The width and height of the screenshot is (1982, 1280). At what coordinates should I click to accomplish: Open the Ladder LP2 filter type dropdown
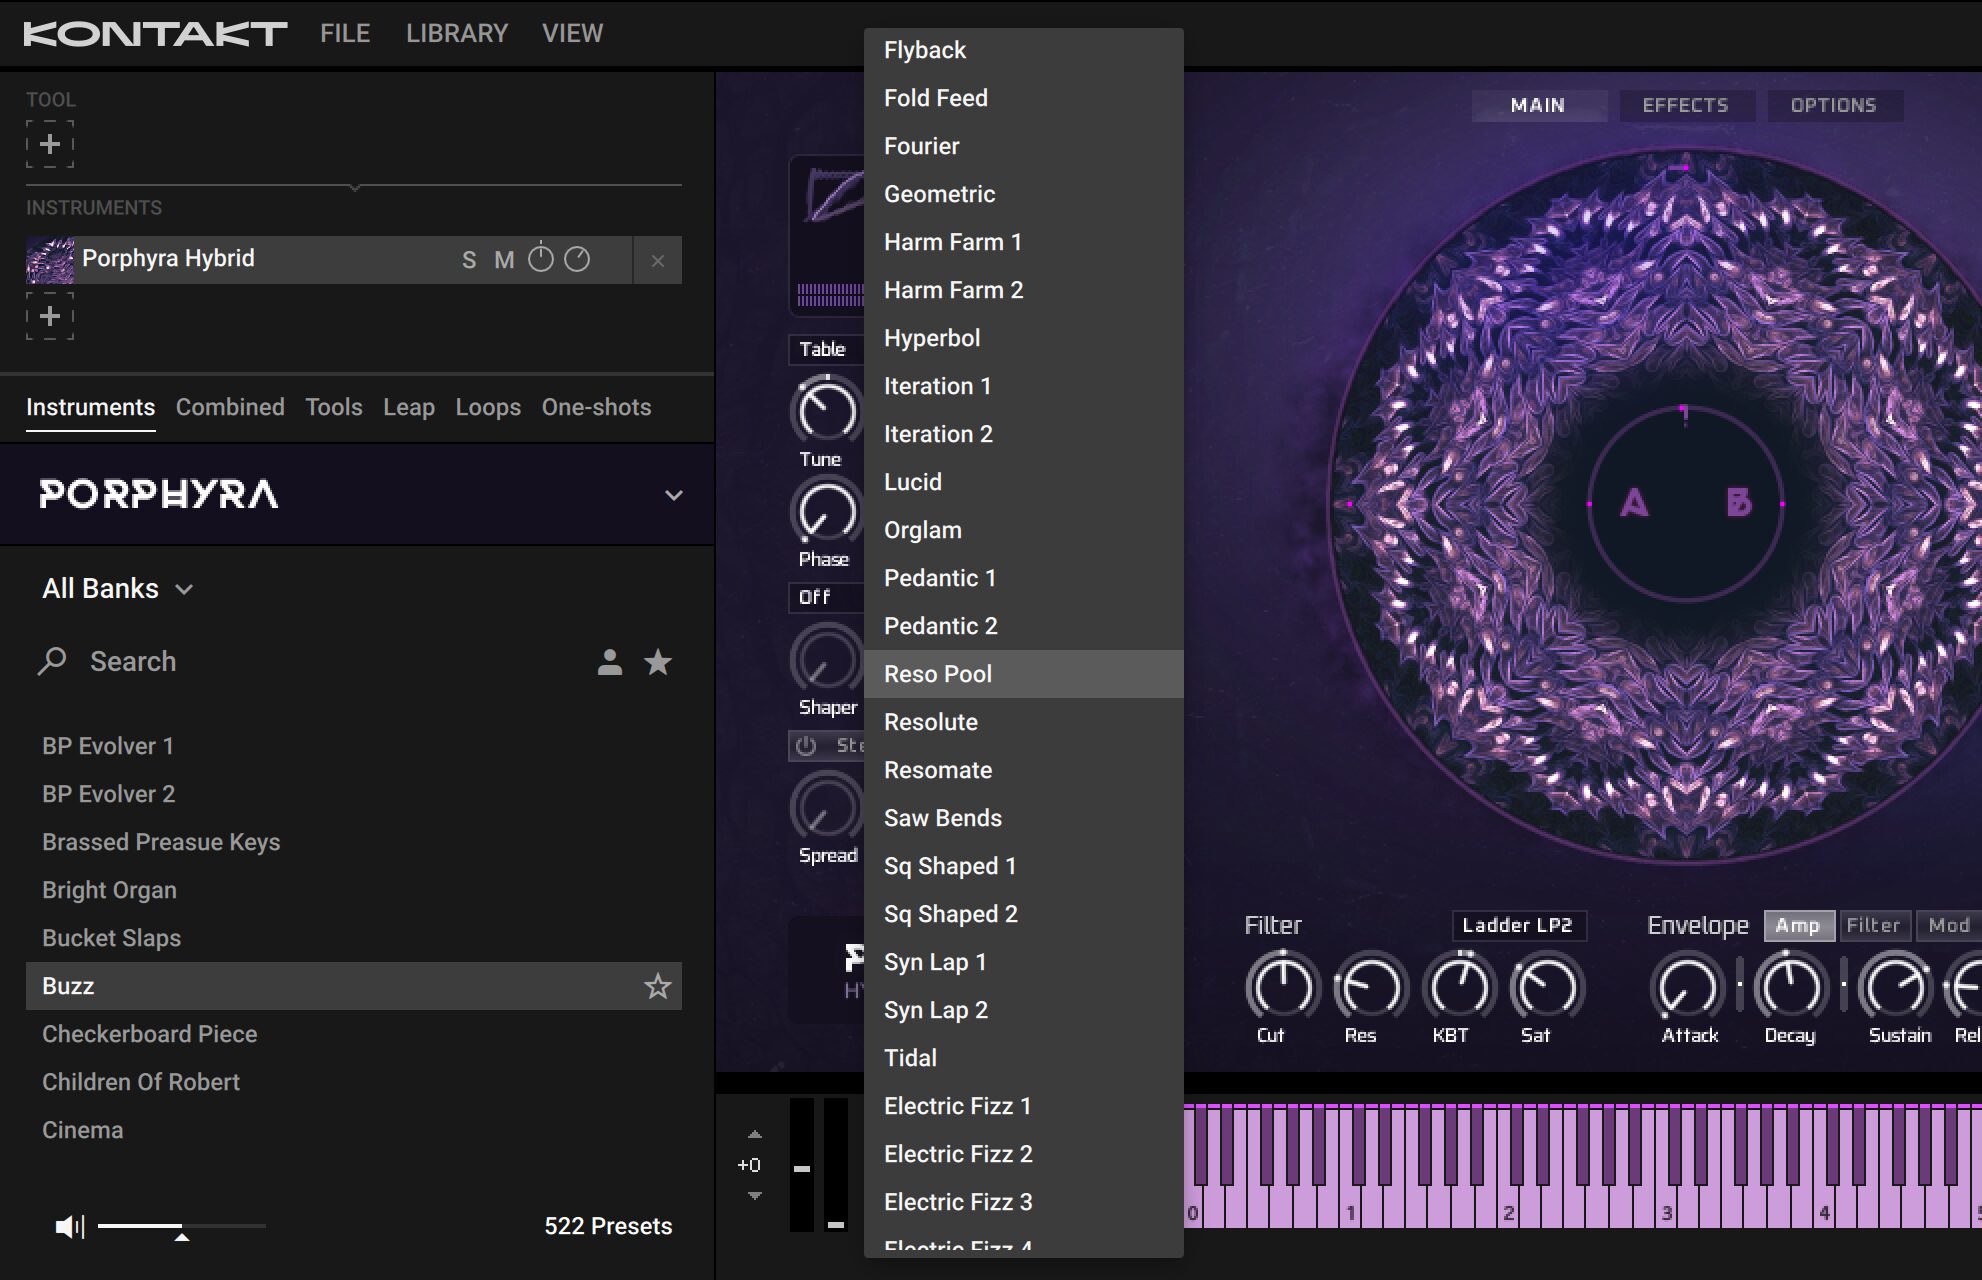pyautogui.click(x=1517, y=926)
